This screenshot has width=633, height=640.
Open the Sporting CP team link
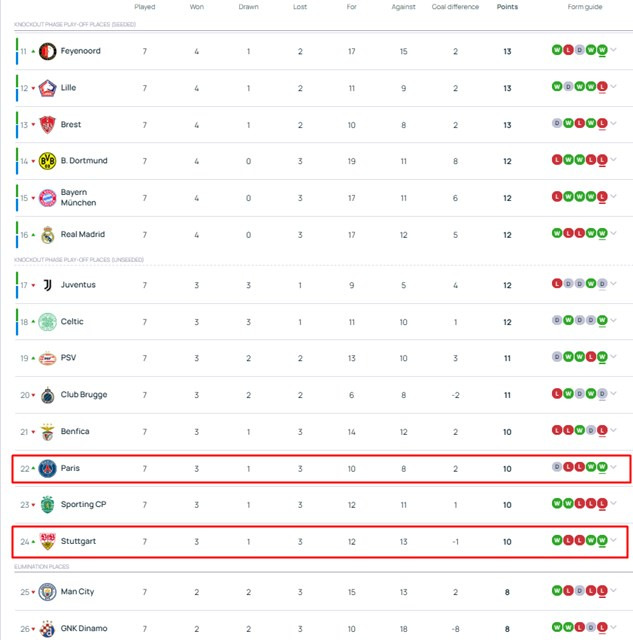83,504
